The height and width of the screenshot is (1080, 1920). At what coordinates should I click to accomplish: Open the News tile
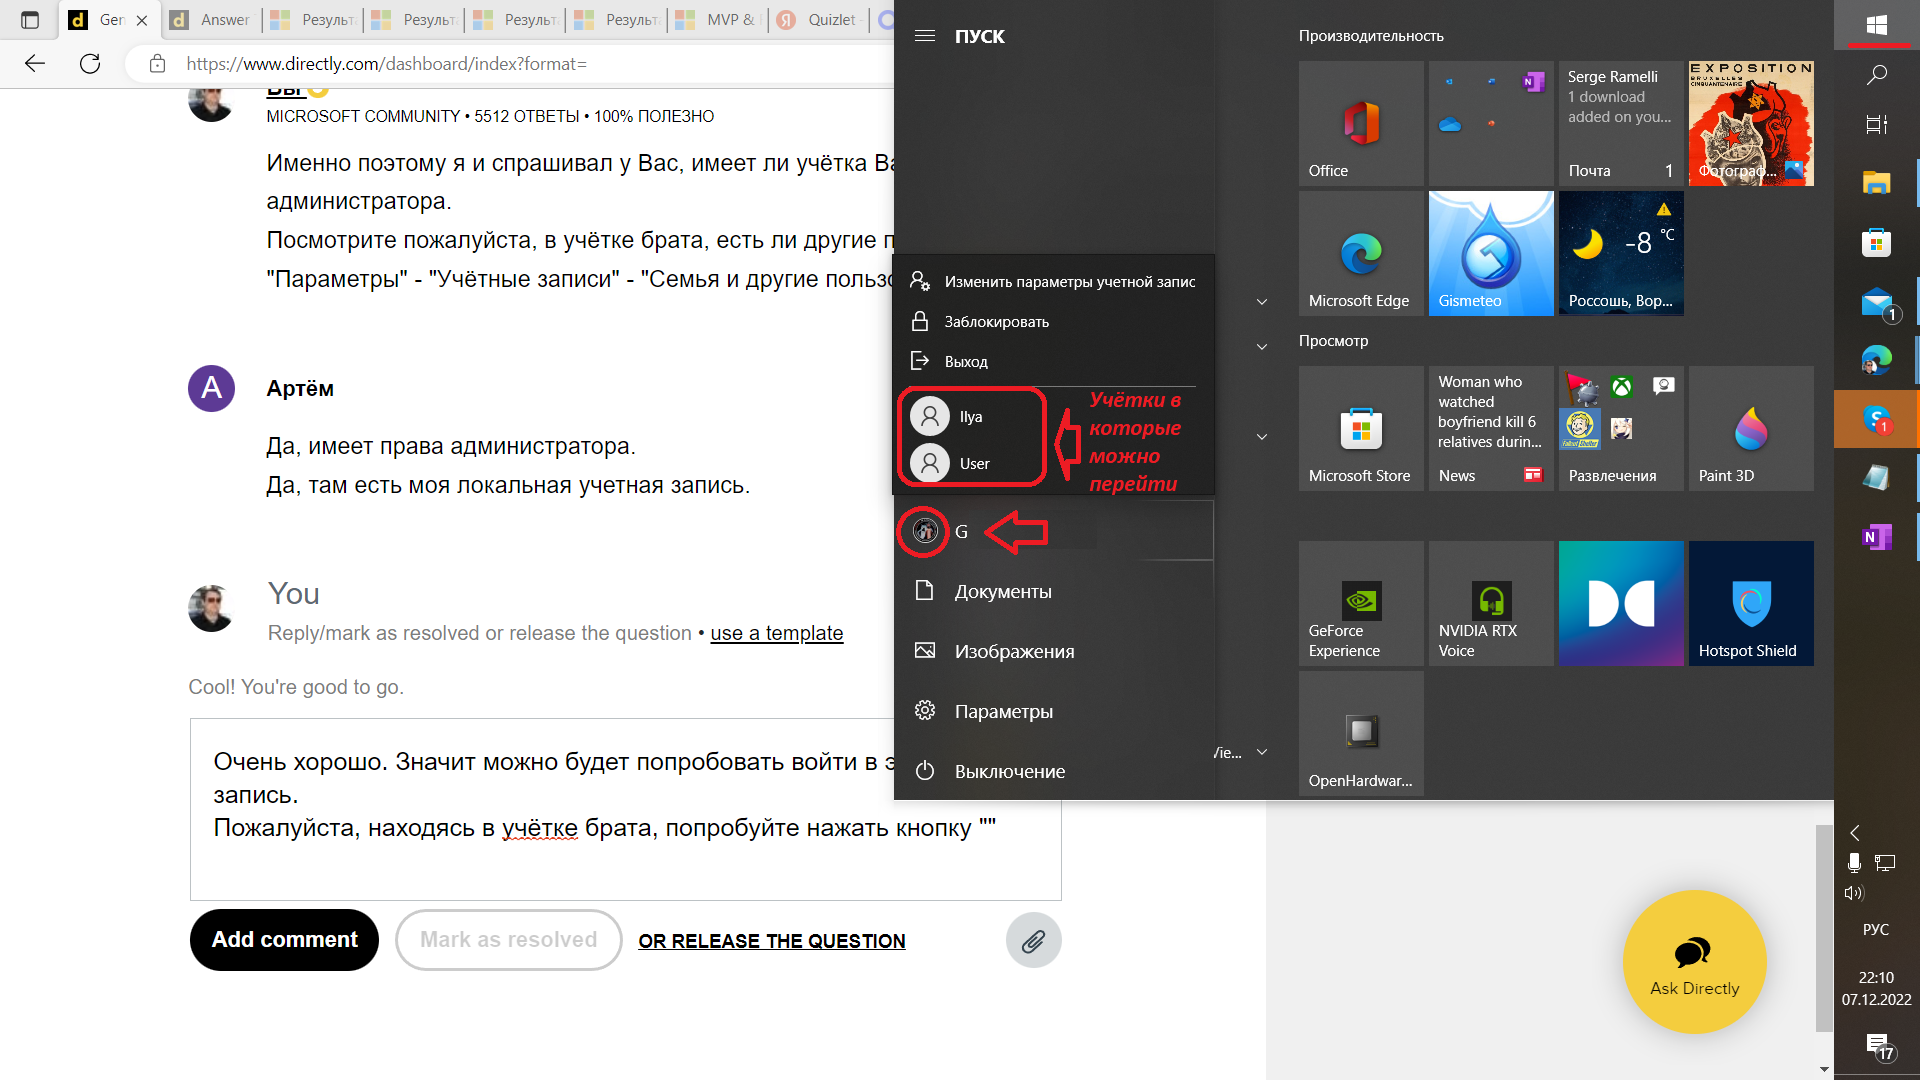[1491, 428]
